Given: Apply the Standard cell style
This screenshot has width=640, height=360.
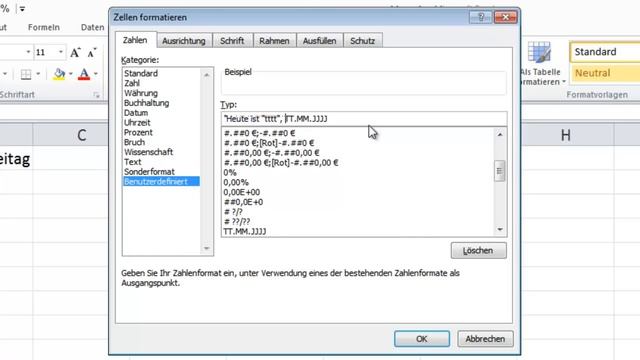Looking at the screenshot, I should [605, 52].
